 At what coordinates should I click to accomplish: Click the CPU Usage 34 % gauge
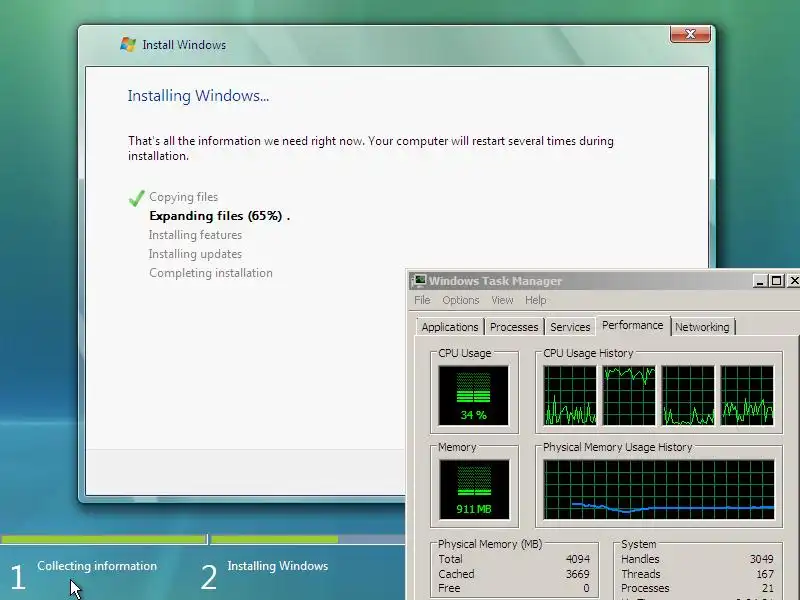coord(473,395)
